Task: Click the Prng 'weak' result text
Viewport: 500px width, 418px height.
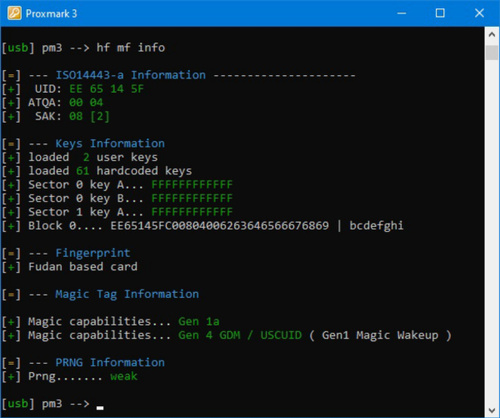Action: pos(124,376)
